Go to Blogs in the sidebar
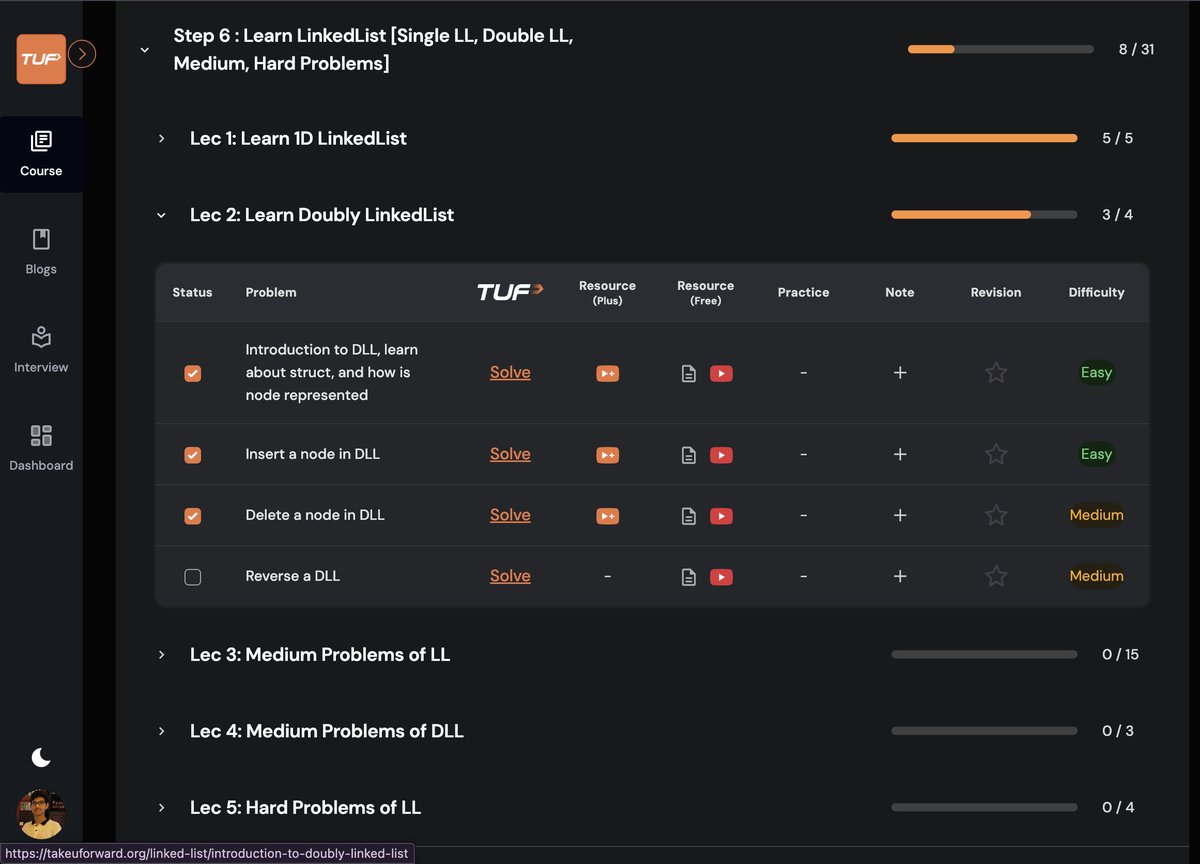1200x864 pixels. click(x=41, y=252)
